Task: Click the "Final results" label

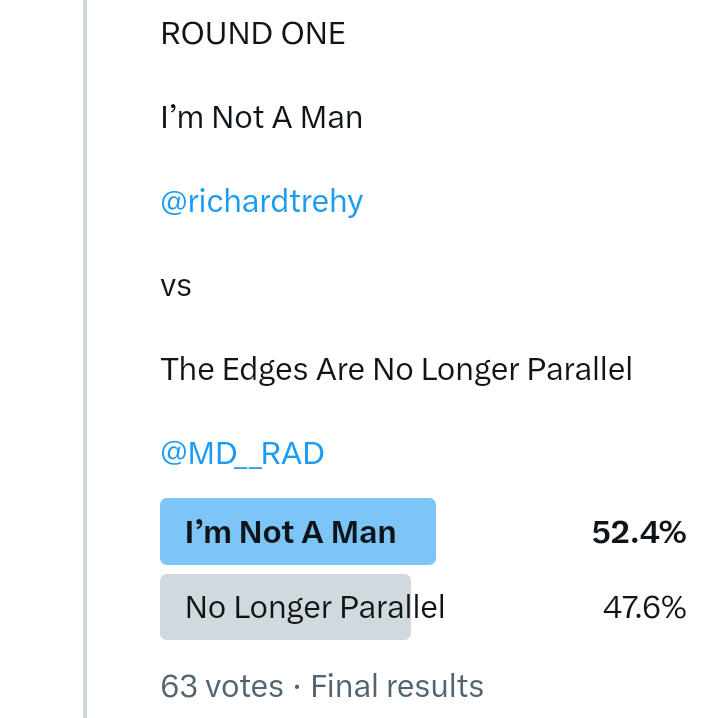Action: point(397,686)
